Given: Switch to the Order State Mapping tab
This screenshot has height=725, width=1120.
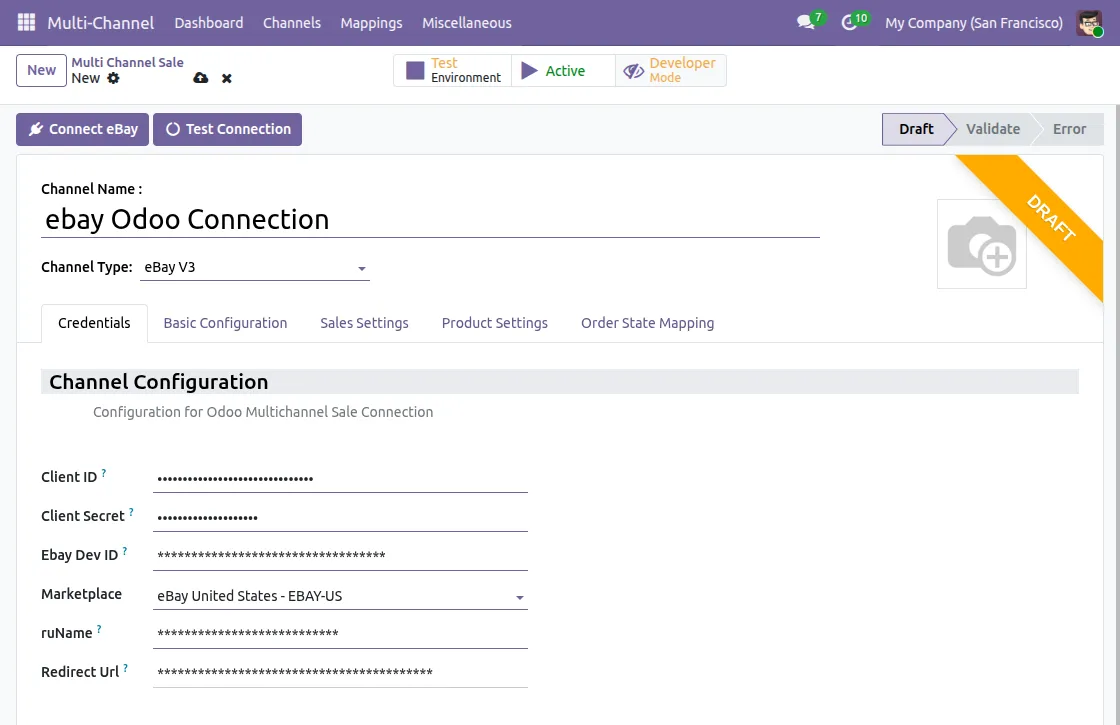Looking at the screenshot, I should point(647,323).
